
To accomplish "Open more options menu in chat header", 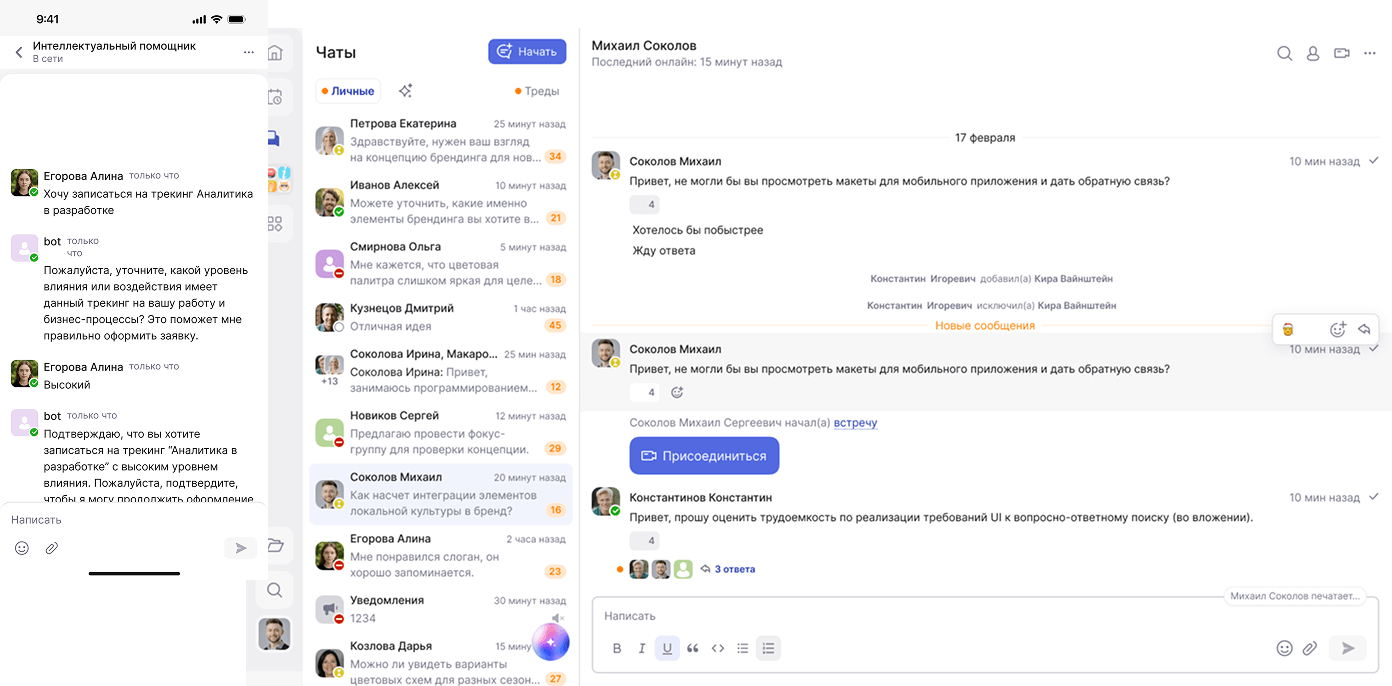I will 1370,54.
